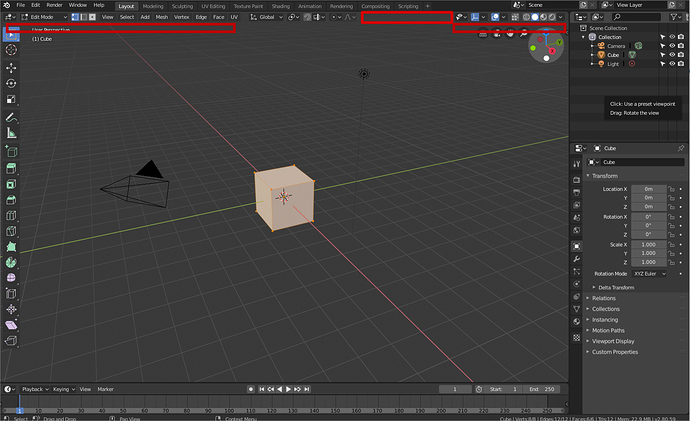Switch to wireframe viewport shading
This screenshot has height=421, width=690.
pyautogui.click(x=526, y=17)
